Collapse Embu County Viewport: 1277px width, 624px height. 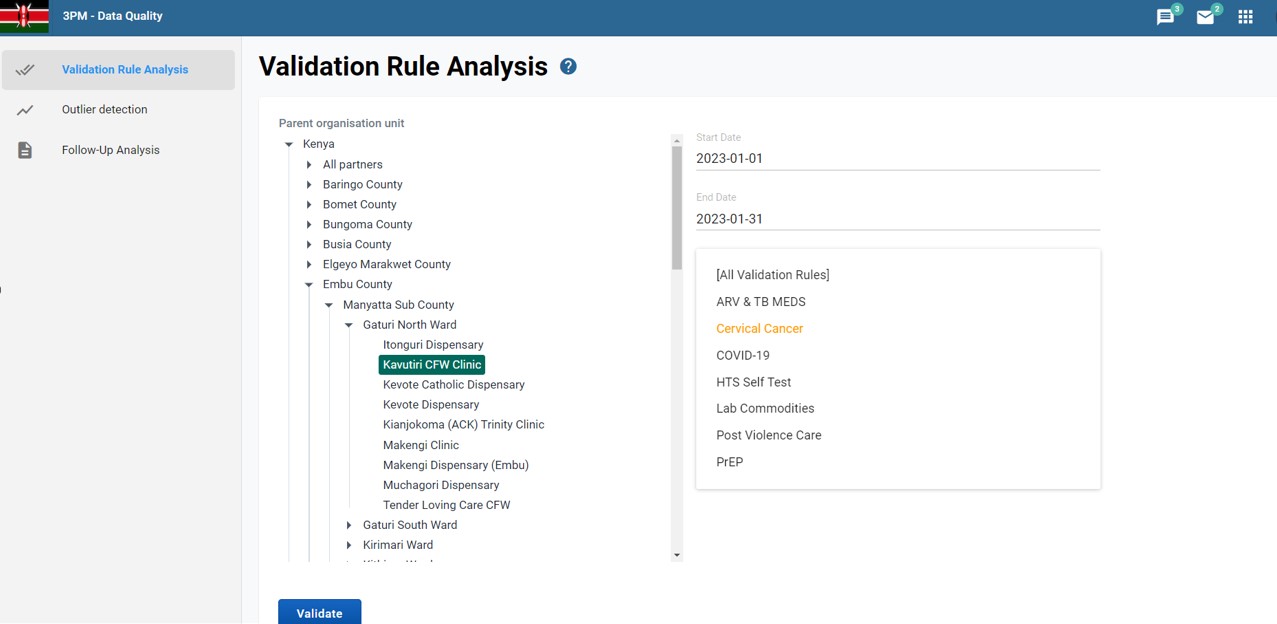point(309,285)
